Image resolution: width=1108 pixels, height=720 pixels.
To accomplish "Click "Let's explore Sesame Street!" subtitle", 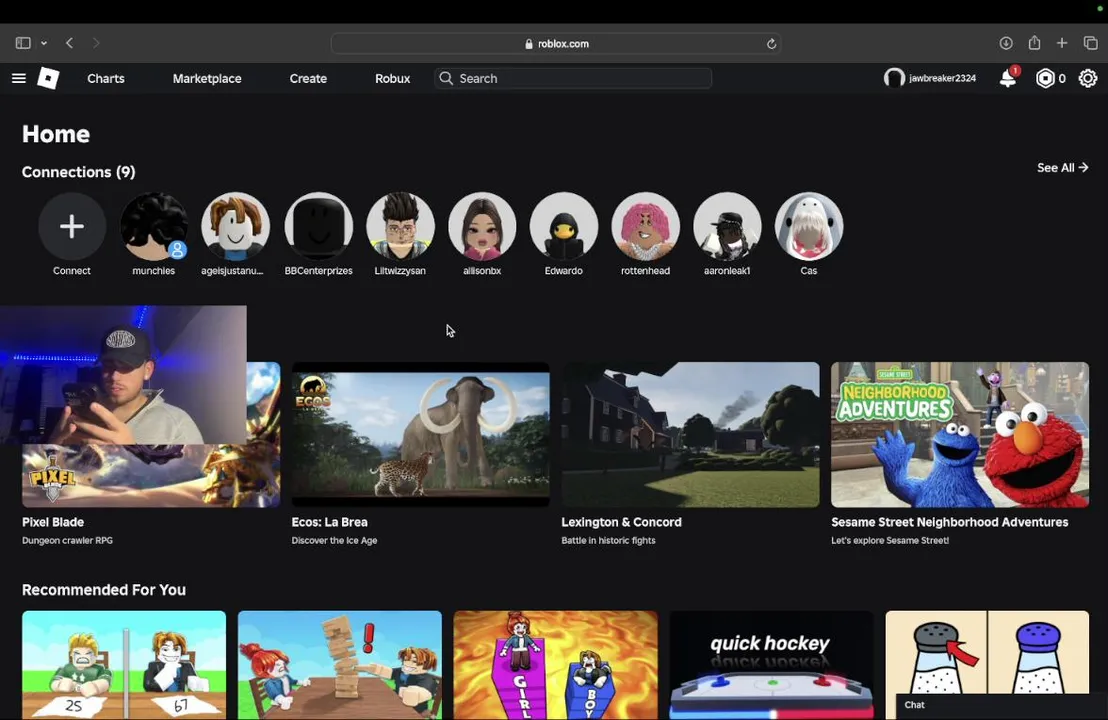I will (x=890, y=541).
